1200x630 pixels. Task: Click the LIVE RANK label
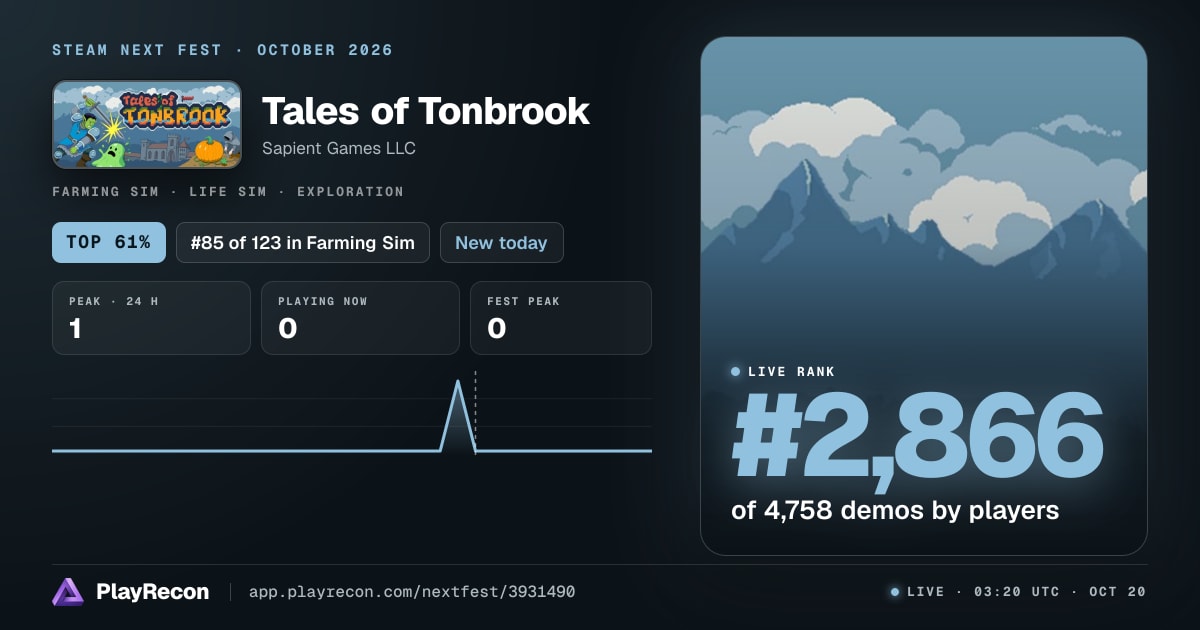[791, 372]
